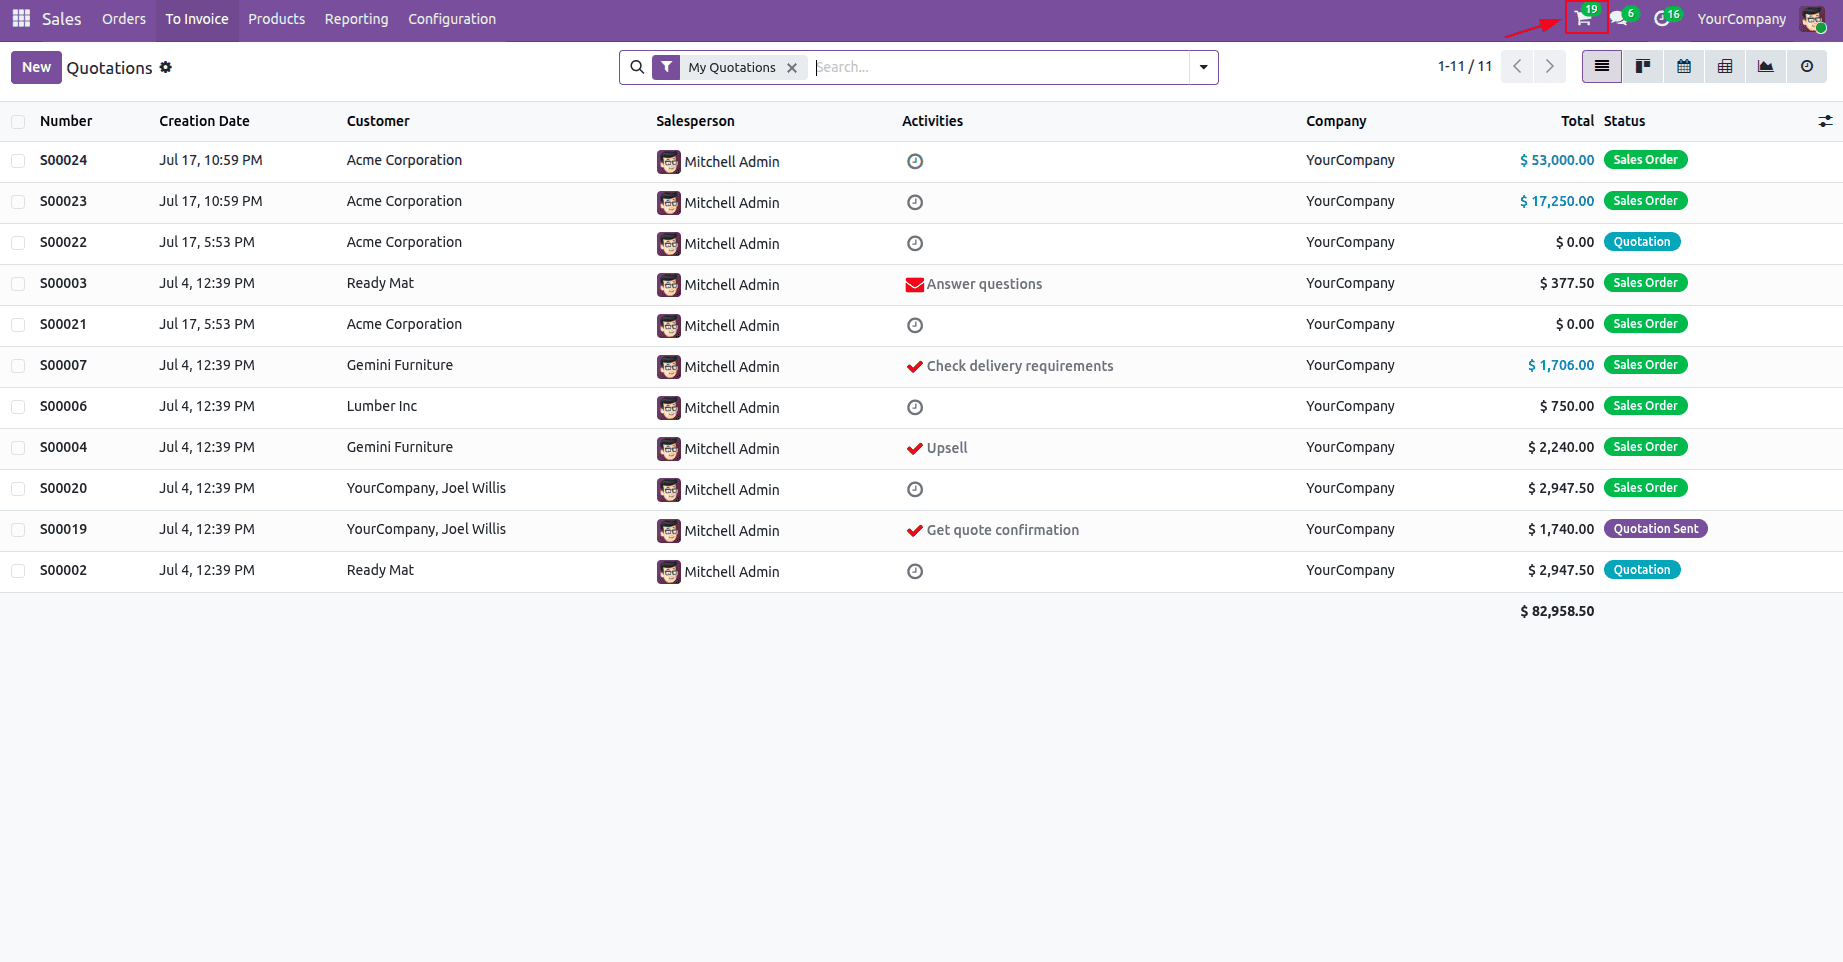
Task: Select the S00021 row checkbox
Action: click(18, 325)
